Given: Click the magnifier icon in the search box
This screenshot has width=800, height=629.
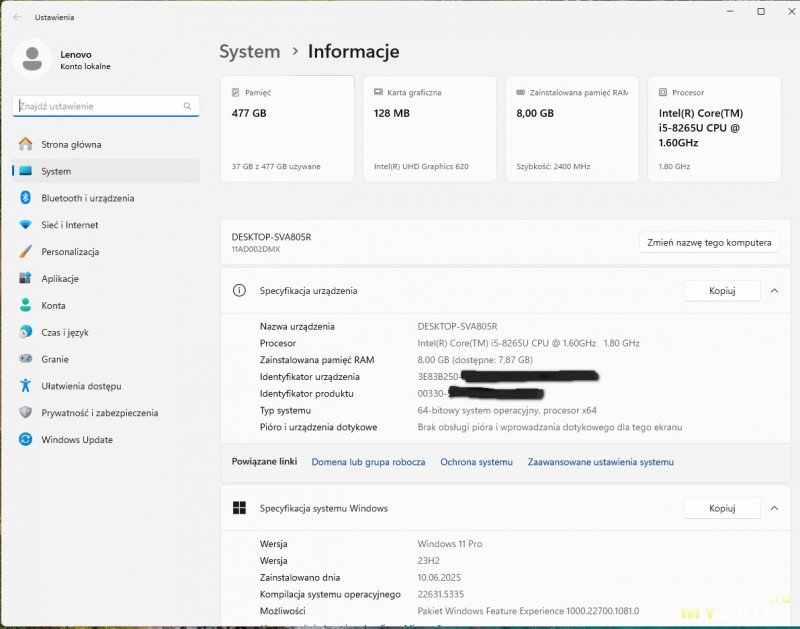Looking at the screenshot, I should [x=187, y=106].
